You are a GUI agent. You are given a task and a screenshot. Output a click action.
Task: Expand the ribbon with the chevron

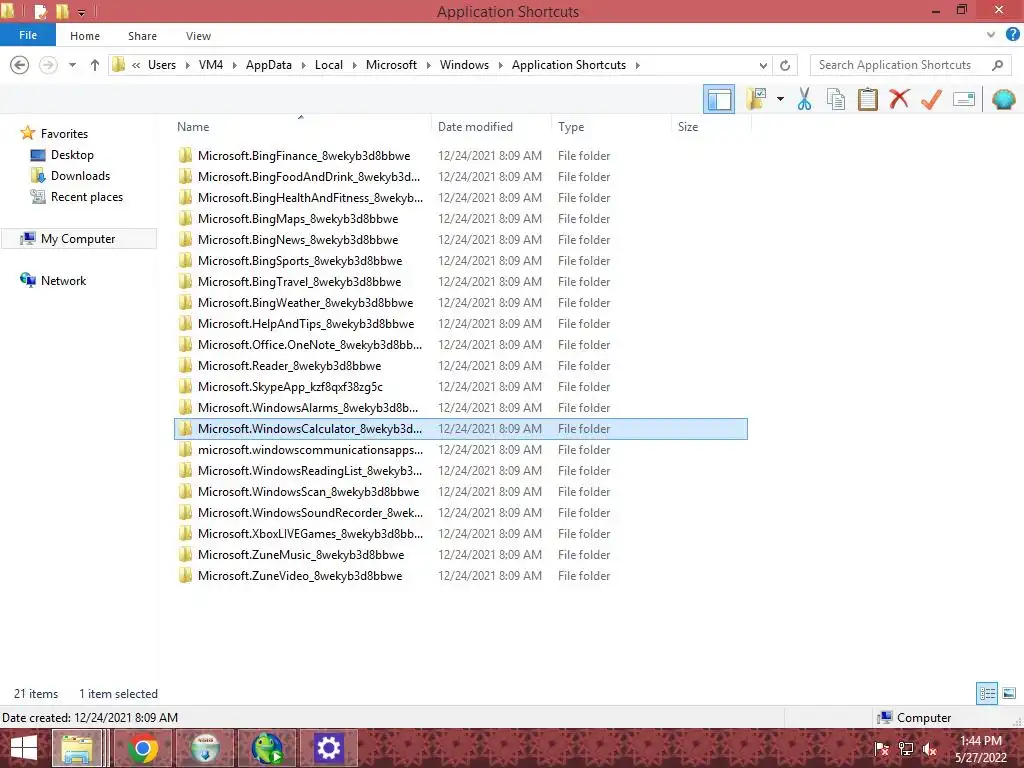(991, 35)
